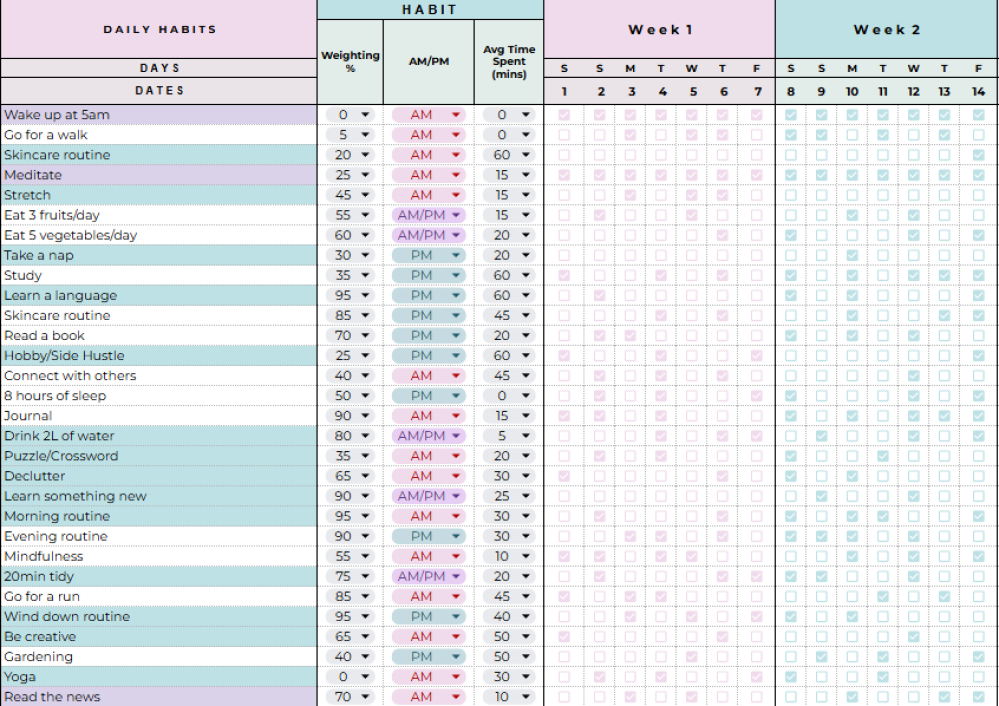Toggle Journal checkbox for day 3
999x706 pixels.
click(630, 416)
